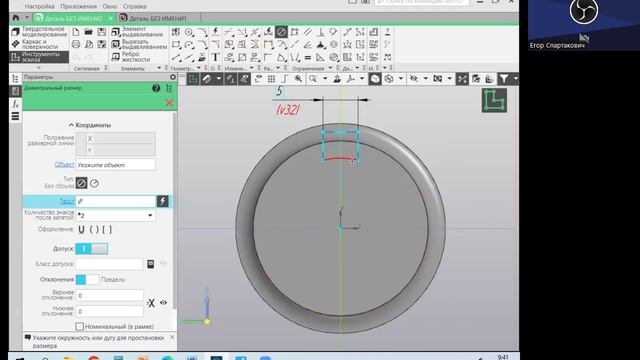Select active diameter dimension tool in ribbon
640x360 pixels.
point(281,32)
